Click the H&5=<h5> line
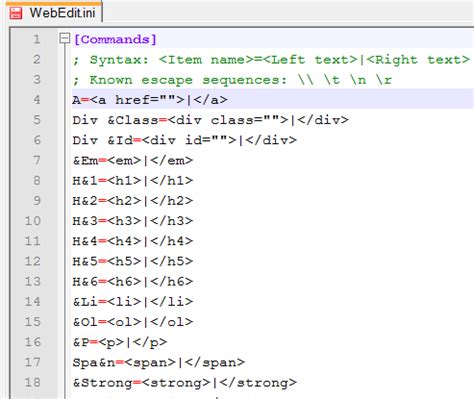Screen dimensions: 474x399 pyautogui.click(x=133, y=261)
